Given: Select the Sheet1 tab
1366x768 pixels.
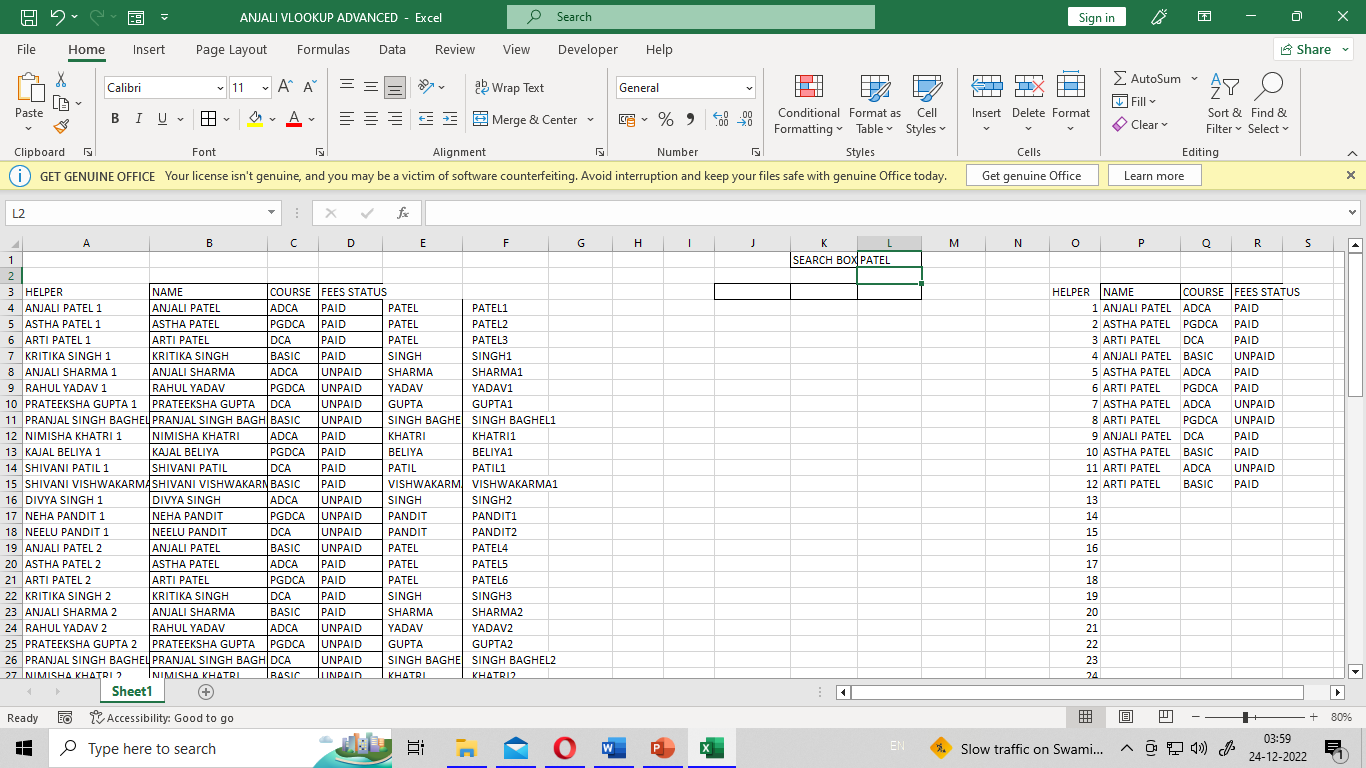Looking at the screenshot, I should tap(132, 691).
